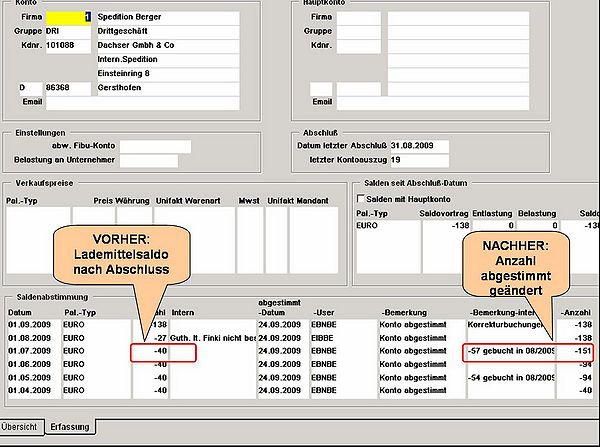Select Saldenabstimmung row dated 01.05.2009

click(300, 378)
